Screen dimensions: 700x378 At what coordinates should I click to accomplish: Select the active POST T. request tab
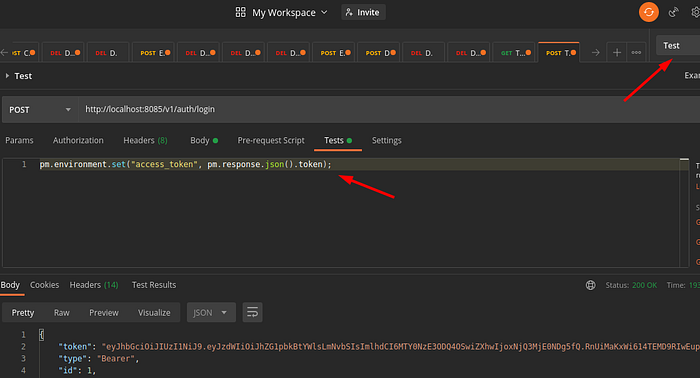(x=559, y=53)
